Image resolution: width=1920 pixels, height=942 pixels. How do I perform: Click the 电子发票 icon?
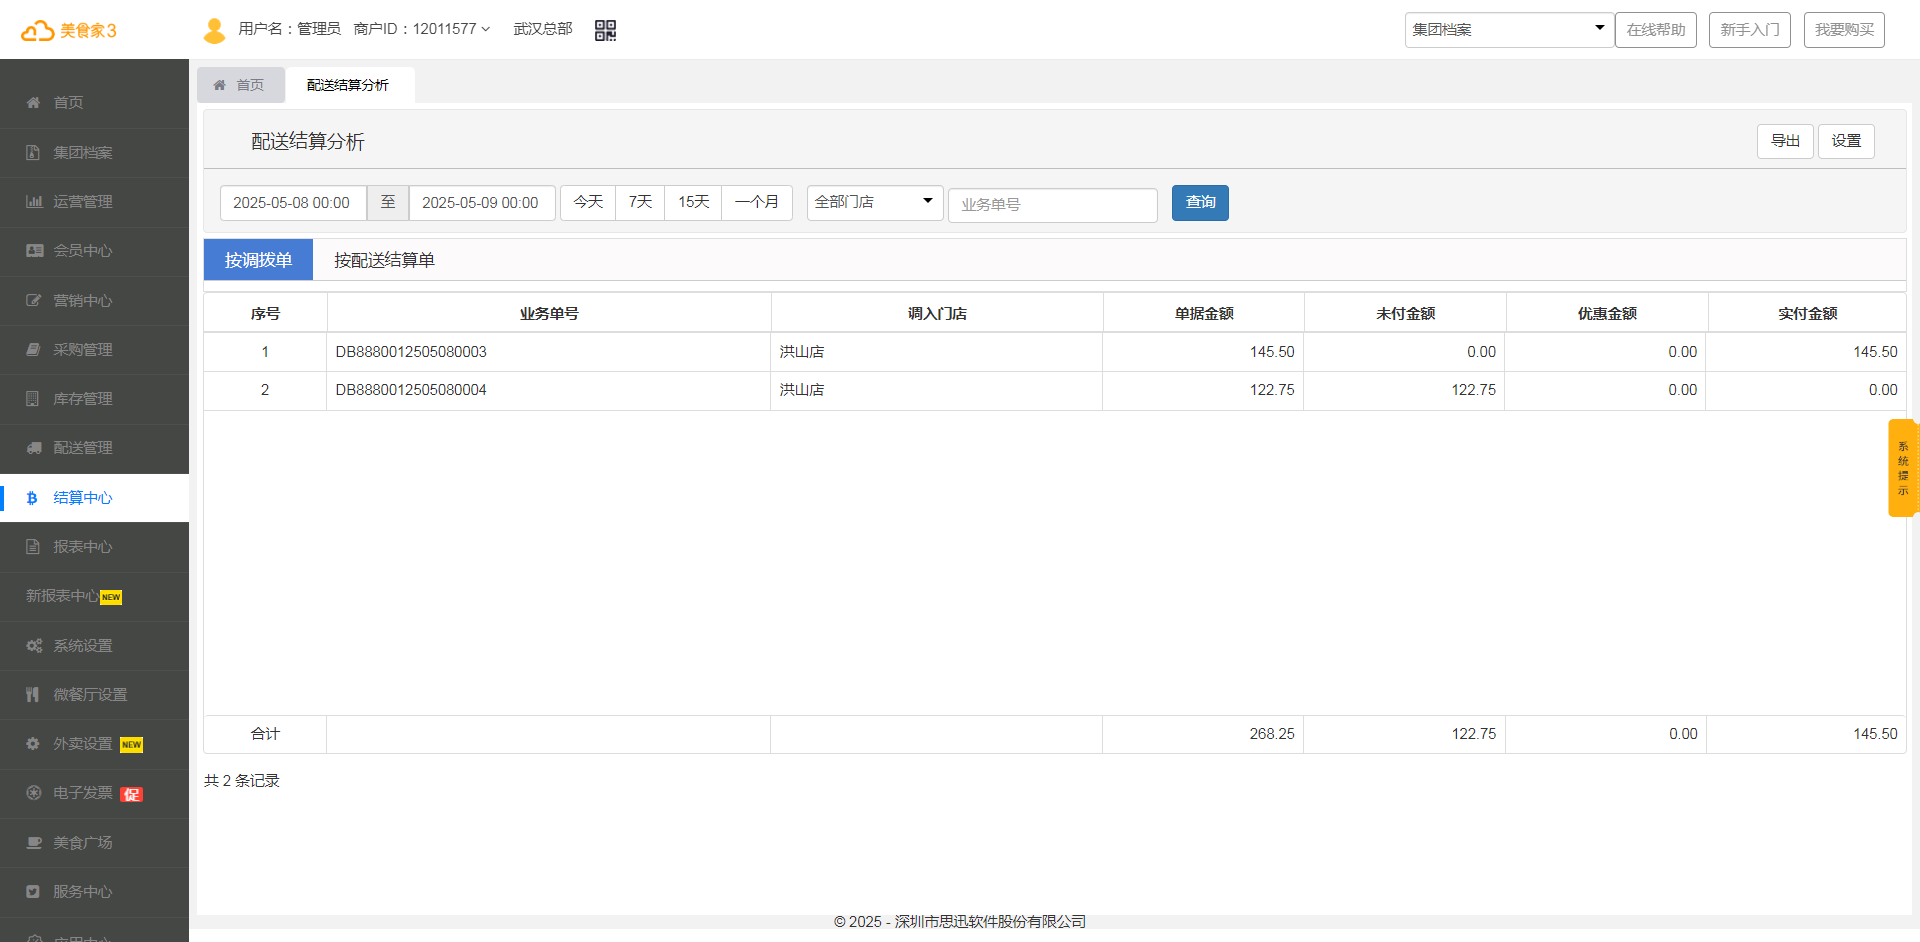click(x=33, y=792)
